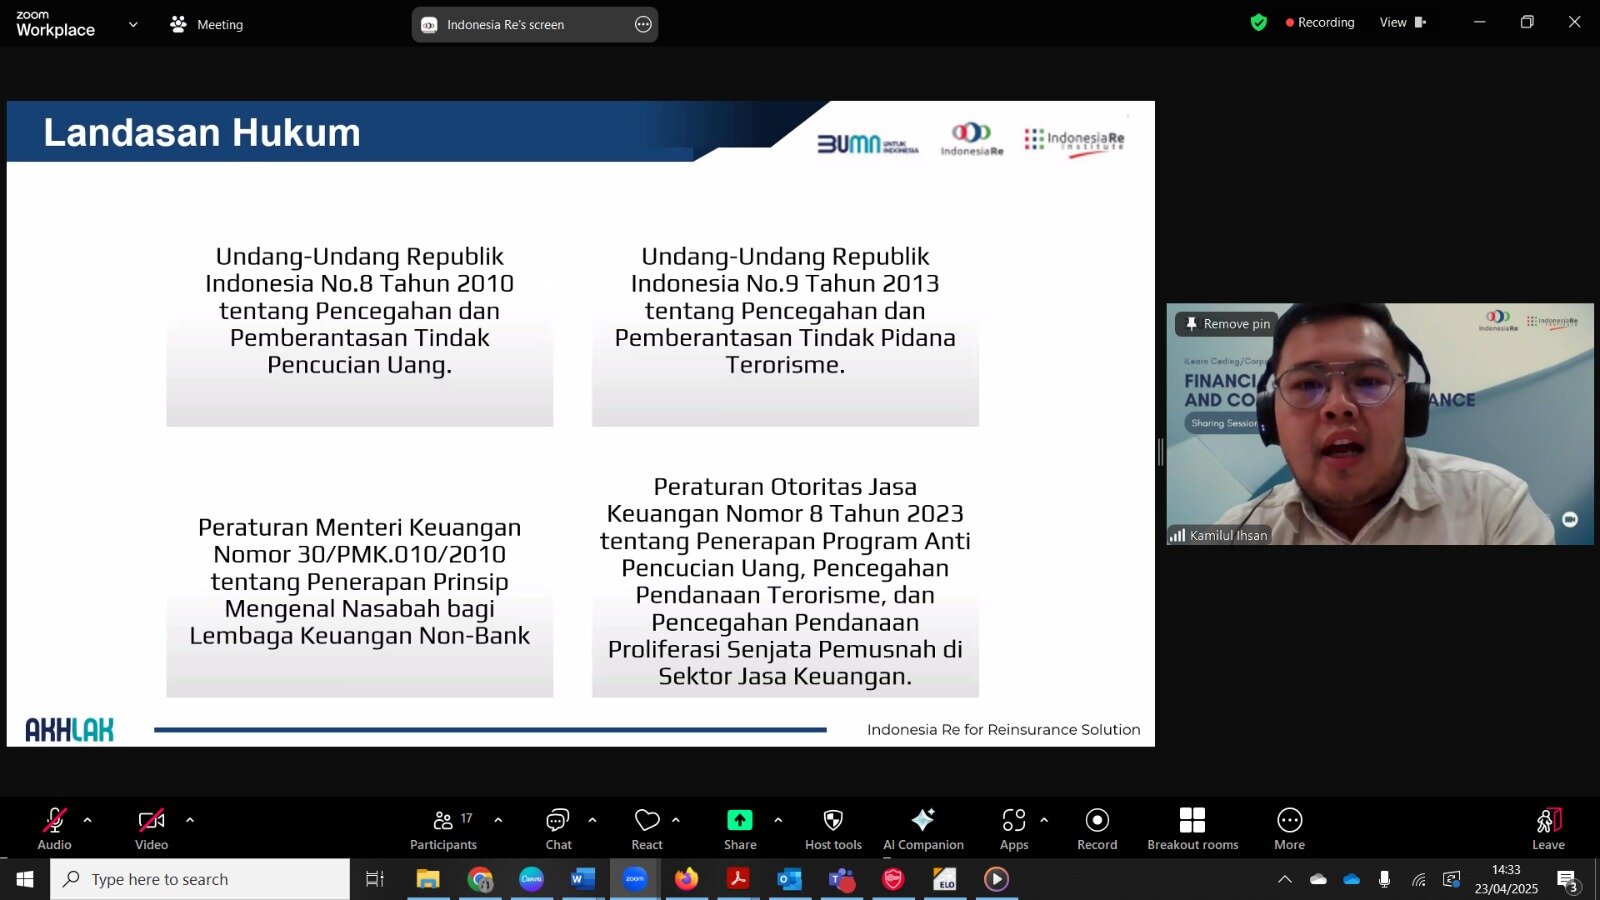Image resolution: width=1600 pixels, height=900 pixels.
Task: Expand React options caret
Action: (x=676, y=820)
